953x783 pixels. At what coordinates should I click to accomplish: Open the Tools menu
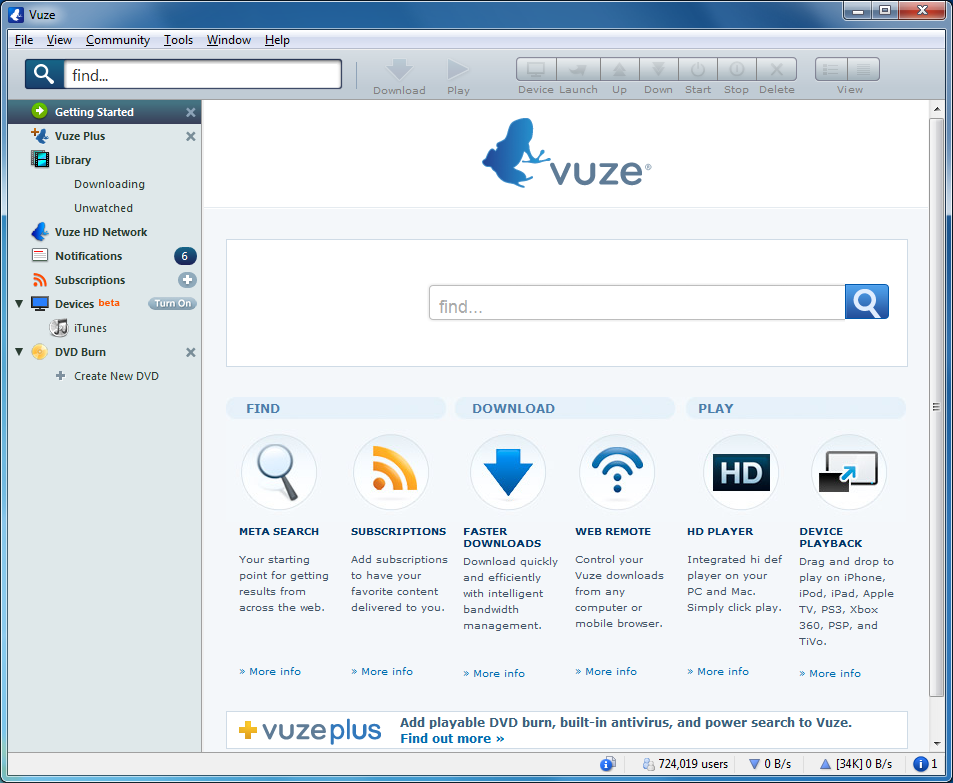point(178,40)
